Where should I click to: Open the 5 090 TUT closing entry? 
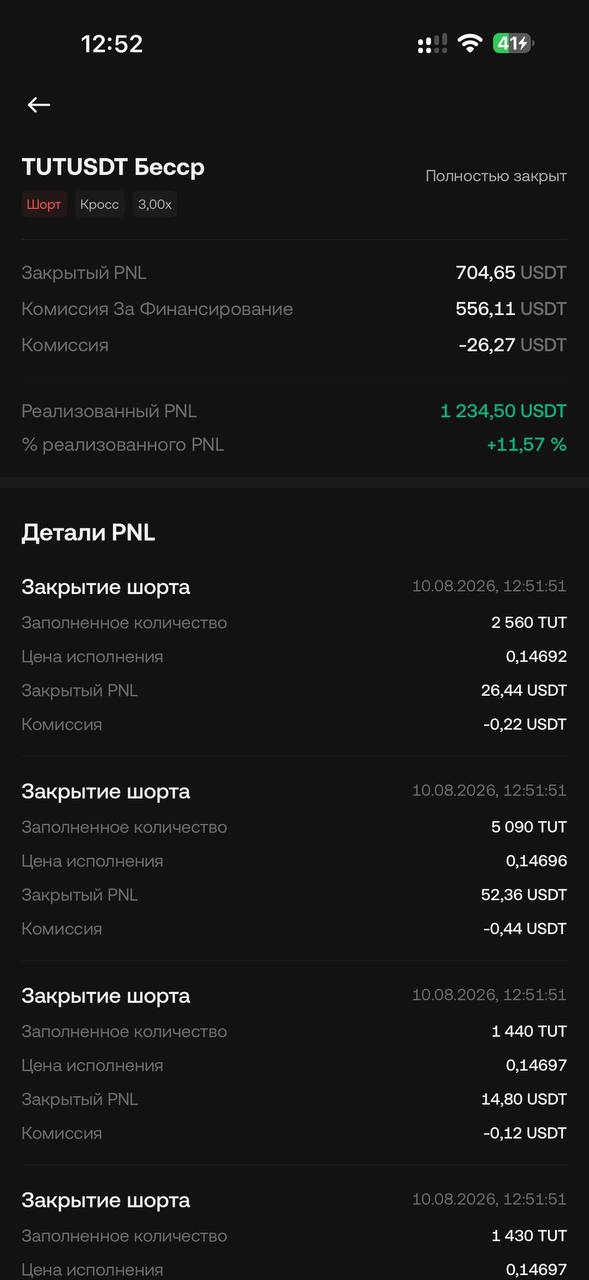coord(294,859)
